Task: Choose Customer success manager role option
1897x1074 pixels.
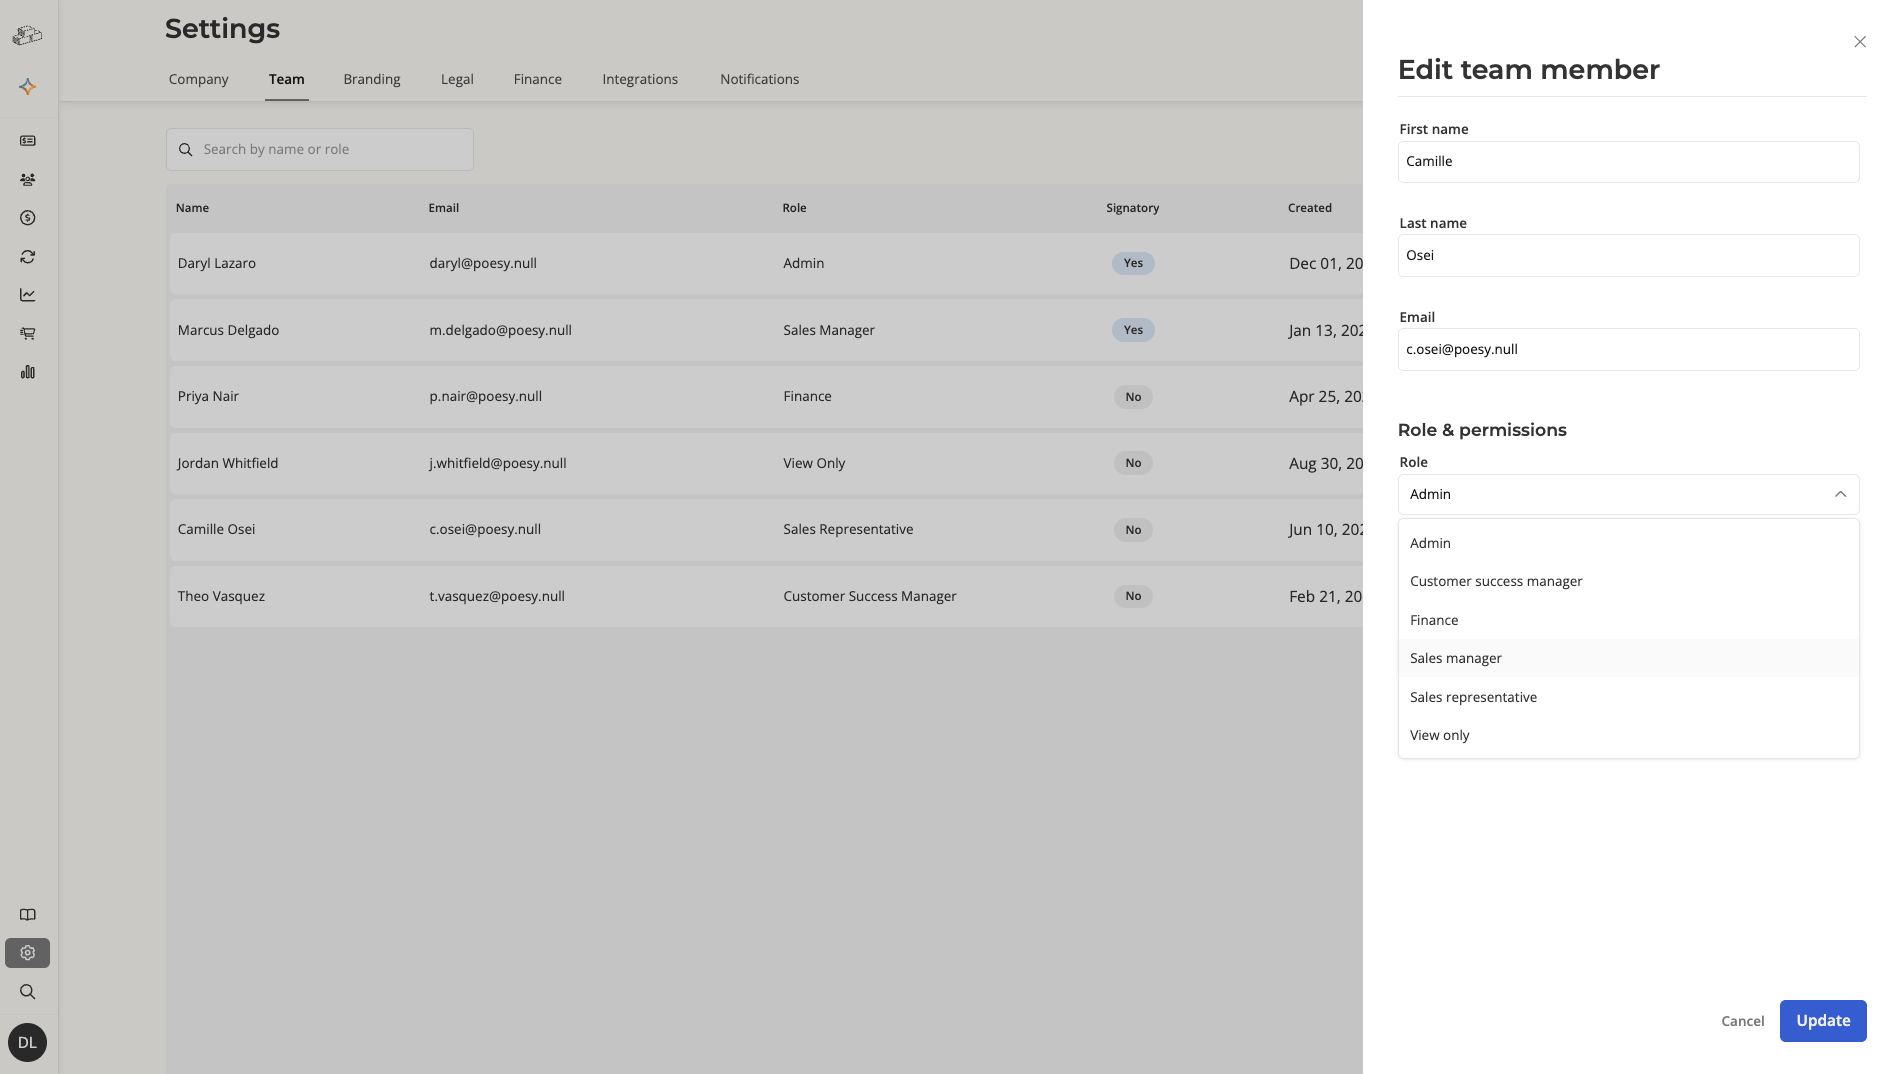Action: 1628,581
